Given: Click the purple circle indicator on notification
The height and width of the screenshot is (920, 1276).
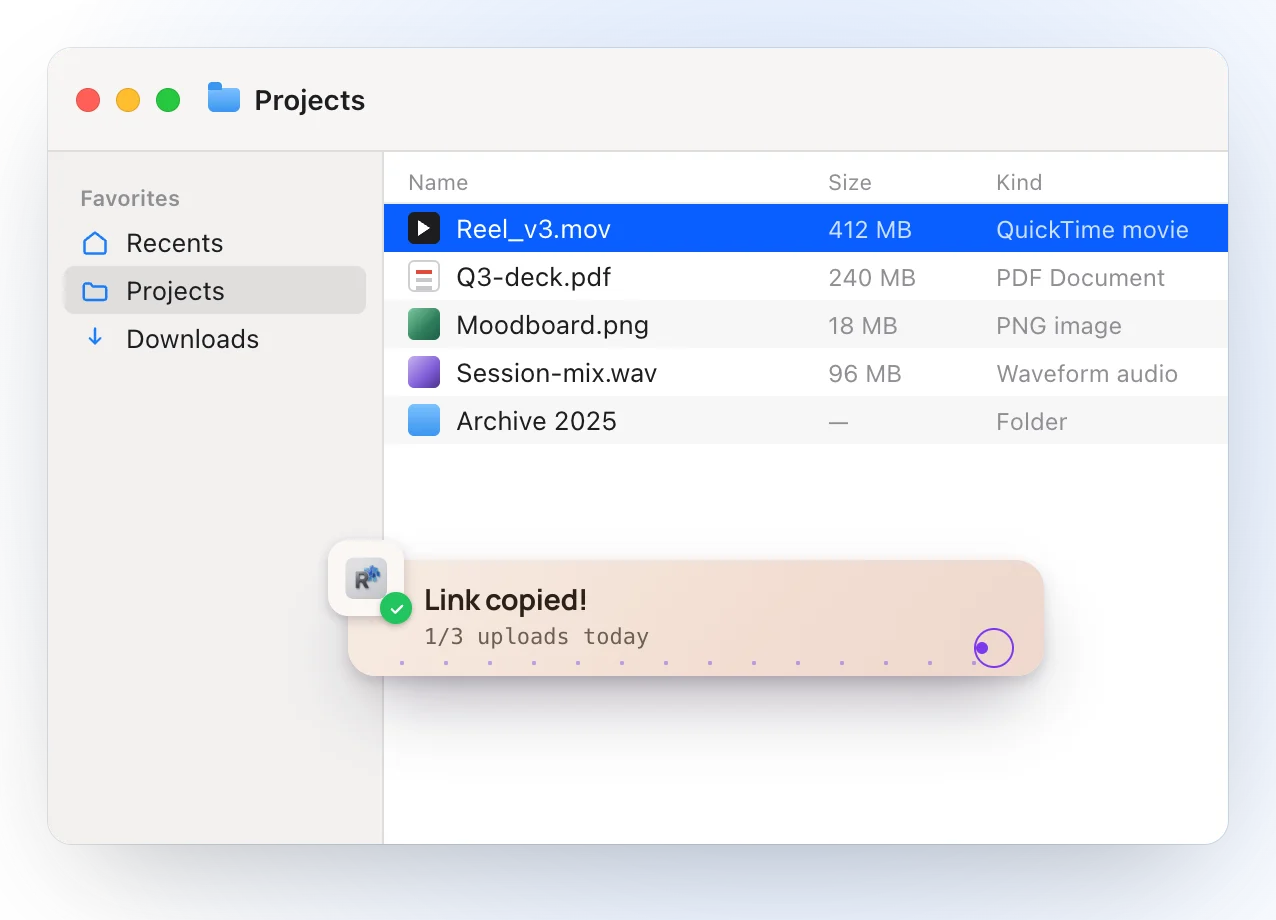Looking at the screenshot, I should (993, 648).
